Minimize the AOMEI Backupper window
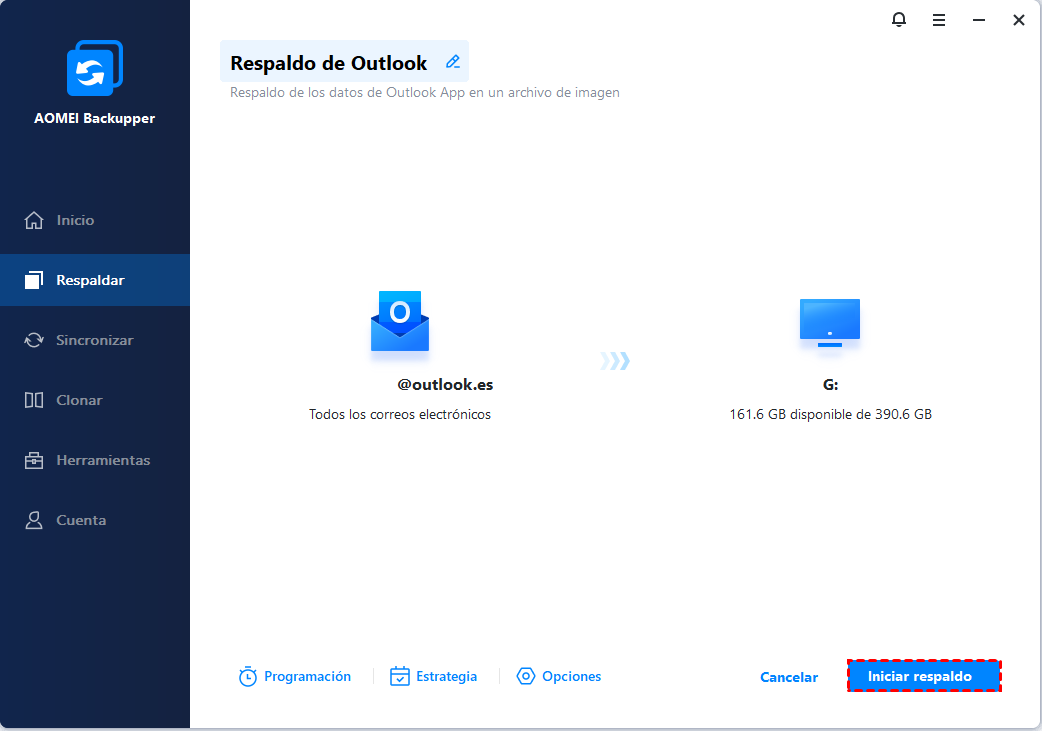The height and width of the screenshot is (731, 1042). [979, 20]
